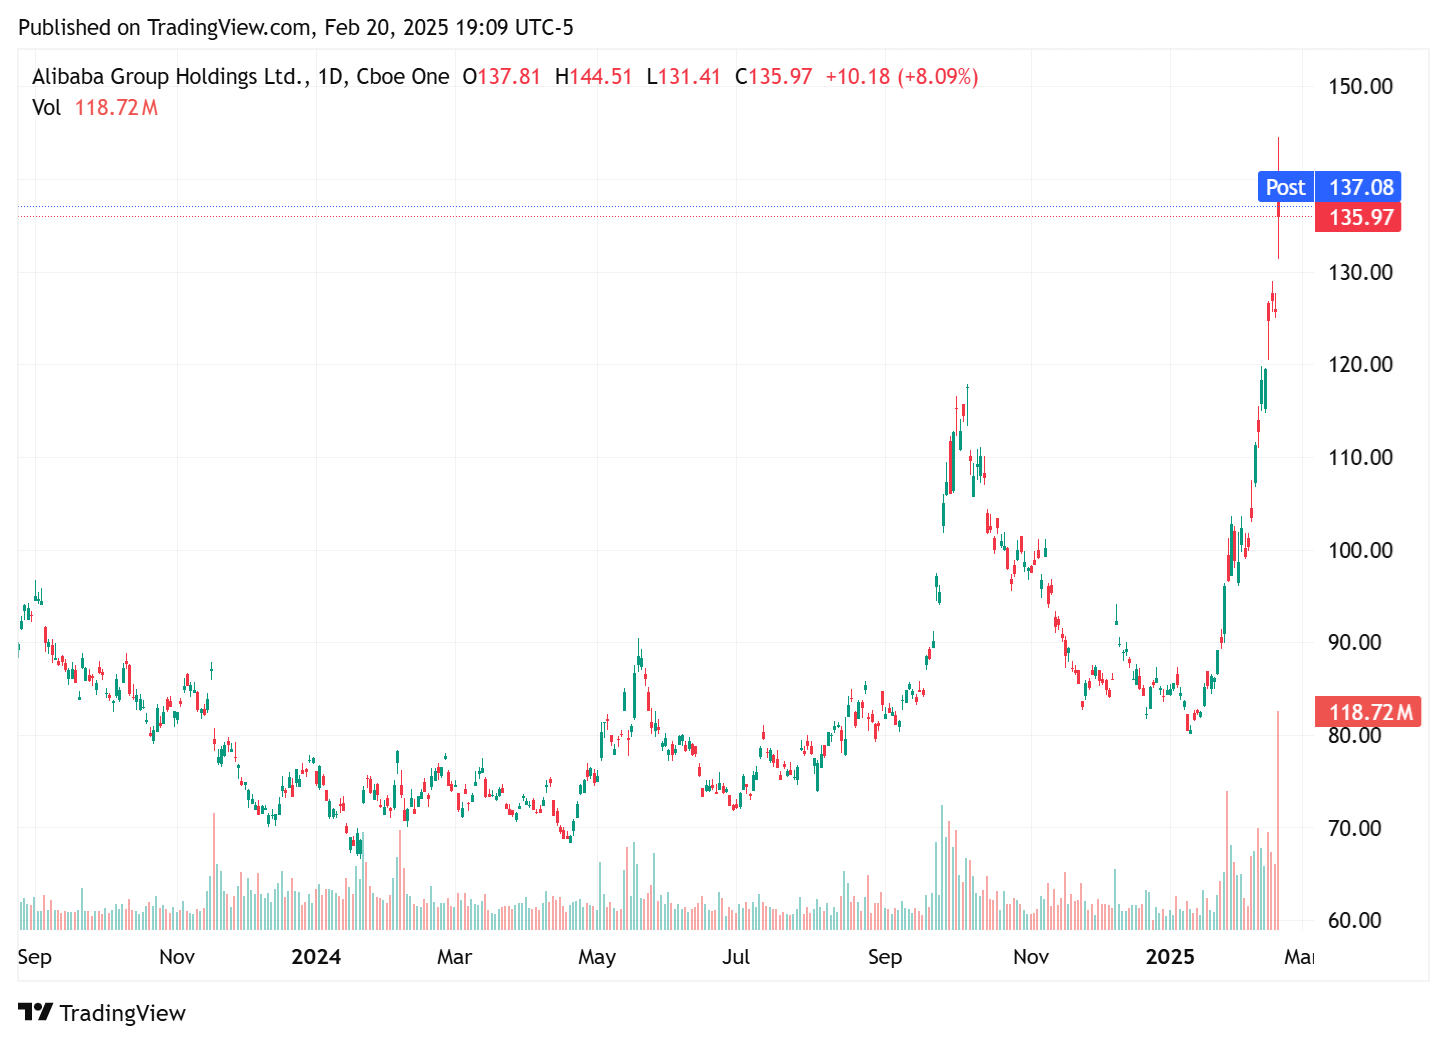Click the price scale at 150.00
Viewport: 1447px width, 1044px height.
1359,86
